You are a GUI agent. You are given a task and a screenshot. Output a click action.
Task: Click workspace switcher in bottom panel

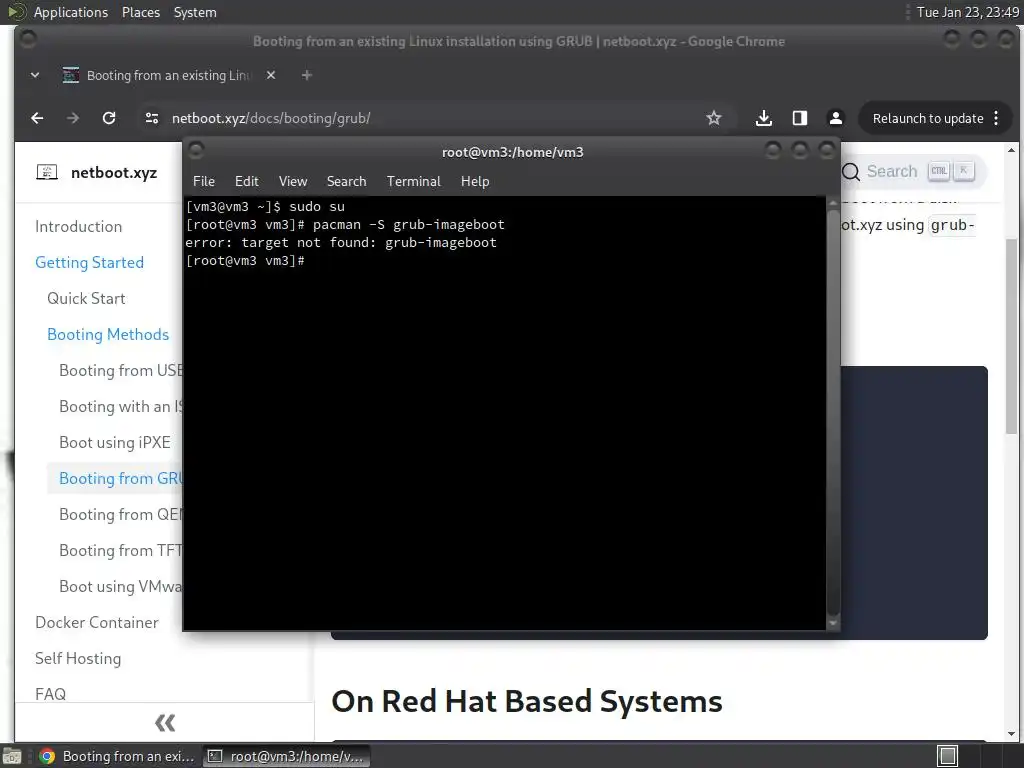pyautogui.click(x=948, y=756)
